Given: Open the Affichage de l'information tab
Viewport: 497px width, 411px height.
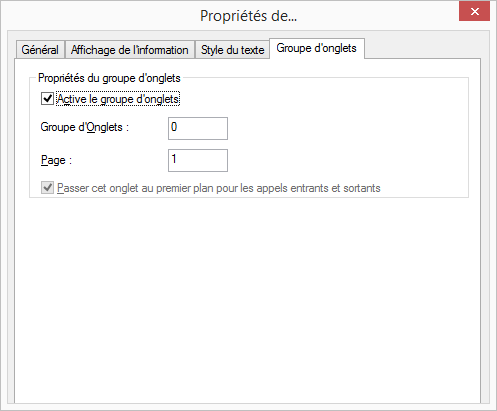Looking at the screenshot, I should pos(130,50).
